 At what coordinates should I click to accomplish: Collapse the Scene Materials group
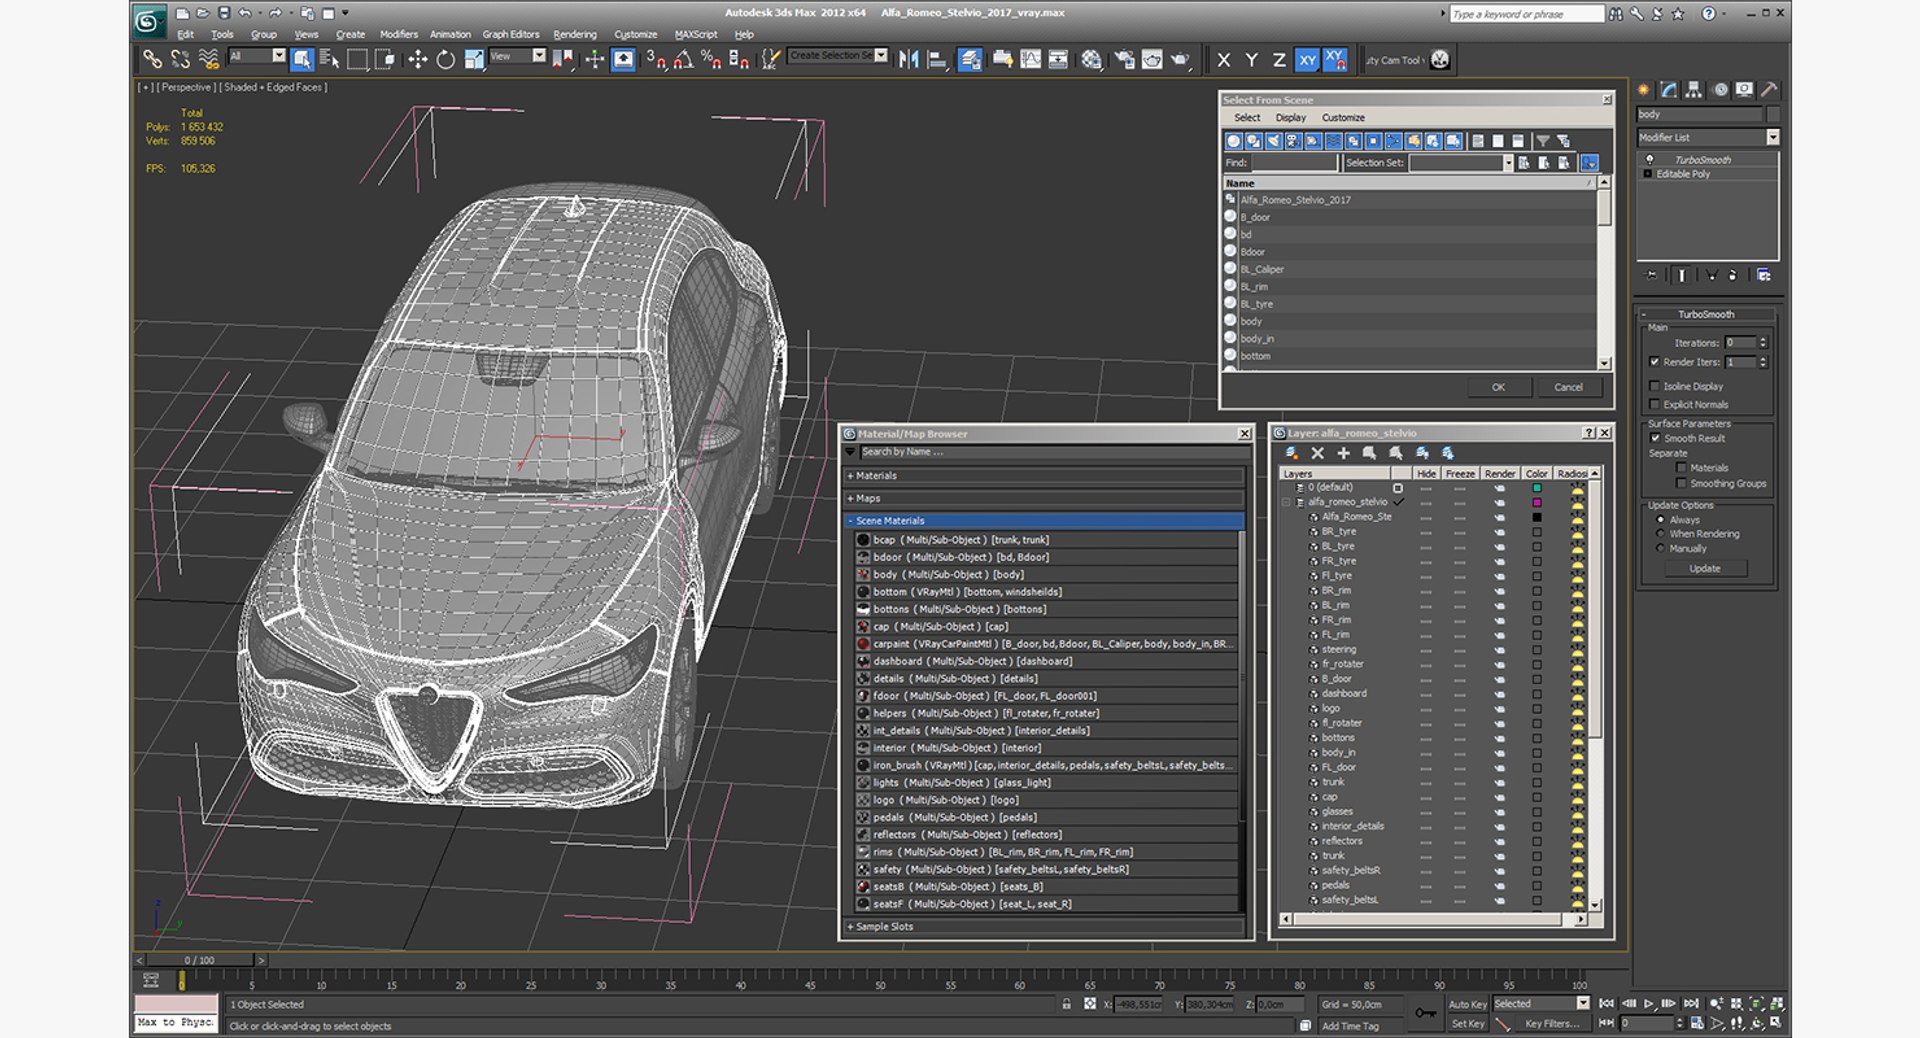1044,521
